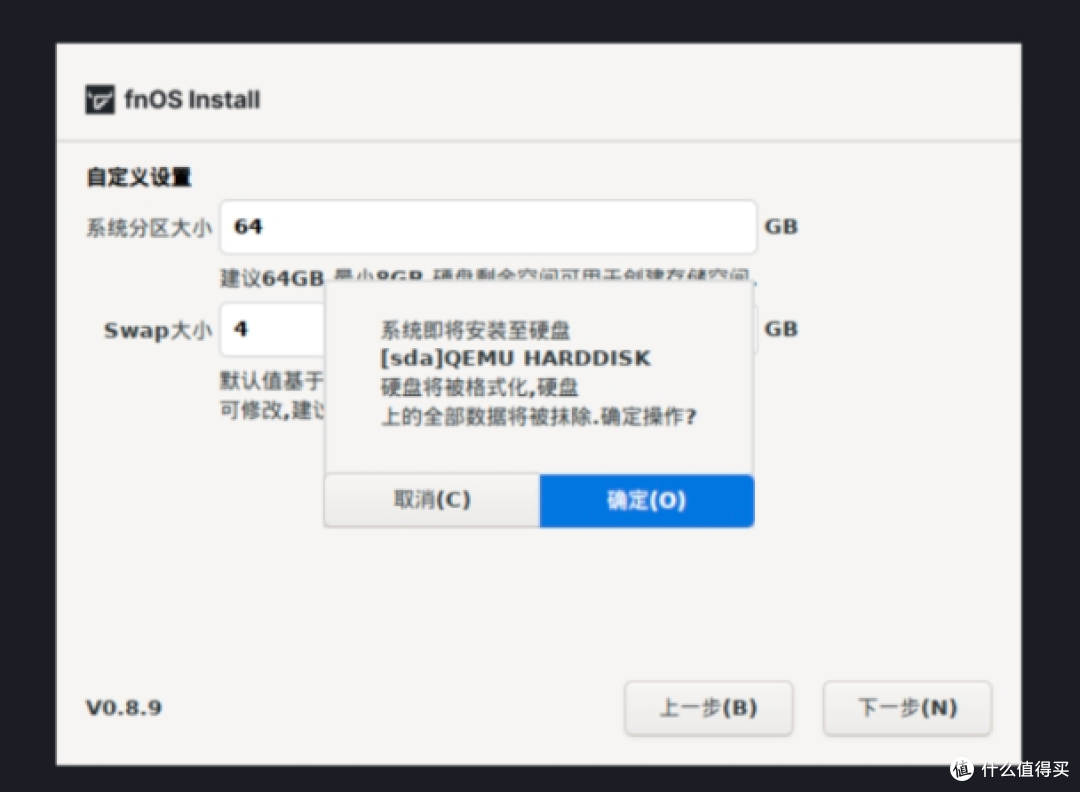
Task: Click the 建议64GB hint text
Action: (x=272, y=278)
